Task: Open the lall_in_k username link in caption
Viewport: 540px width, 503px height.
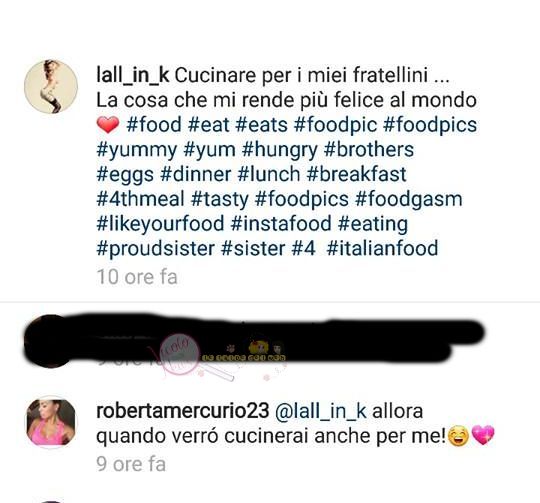Action: [x=133, y=76]
